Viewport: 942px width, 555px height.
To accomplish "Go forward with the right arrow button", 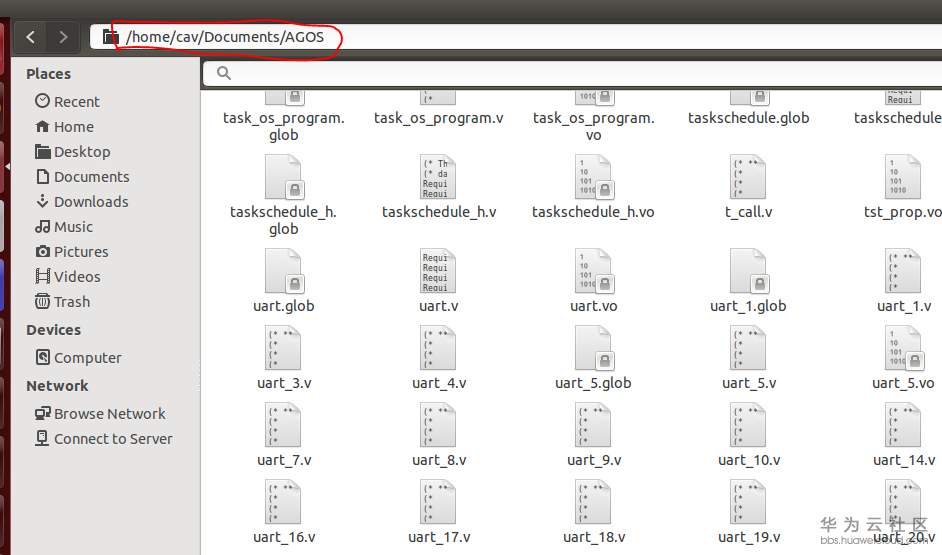I will (63, 37).
